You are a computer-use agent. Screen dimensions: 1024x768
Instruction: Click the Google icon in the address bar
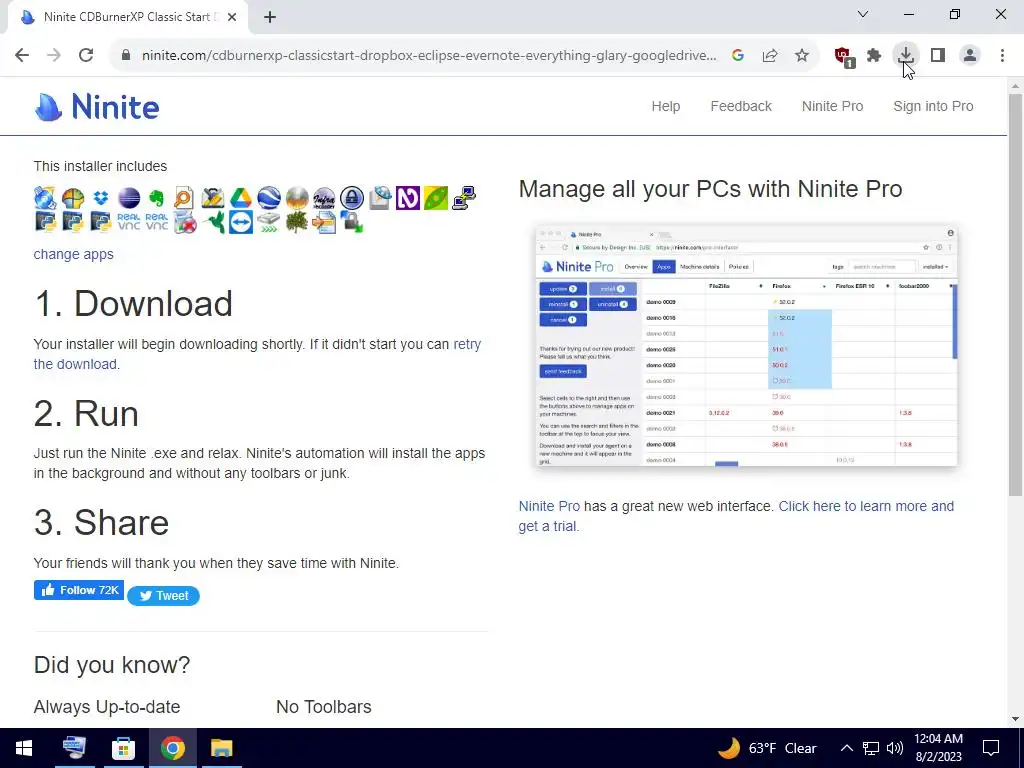(x=738, y=55)
